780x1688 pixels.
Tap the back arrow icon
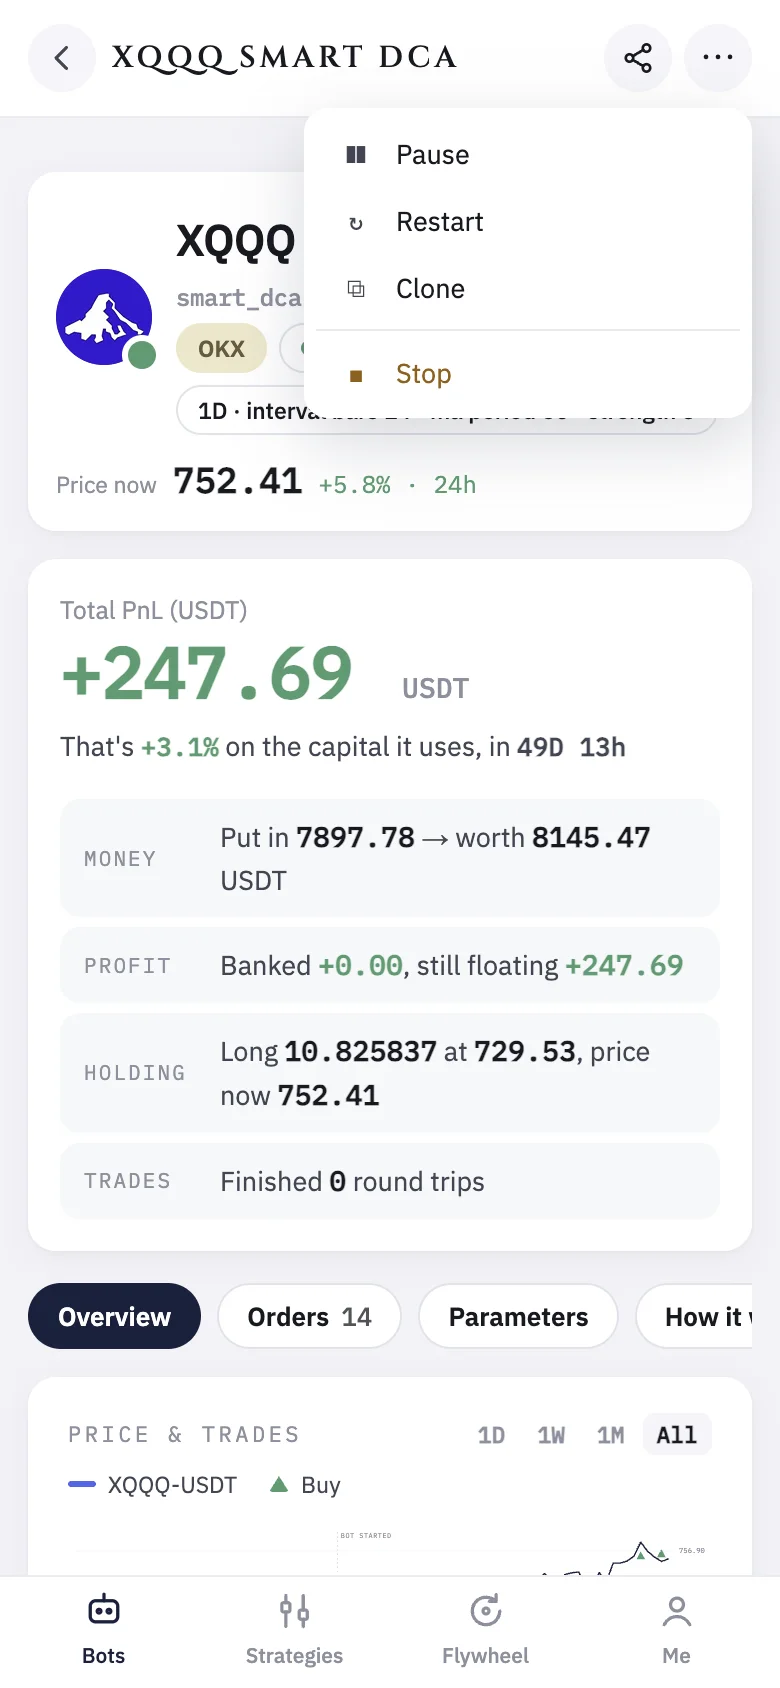click(62, 58)
